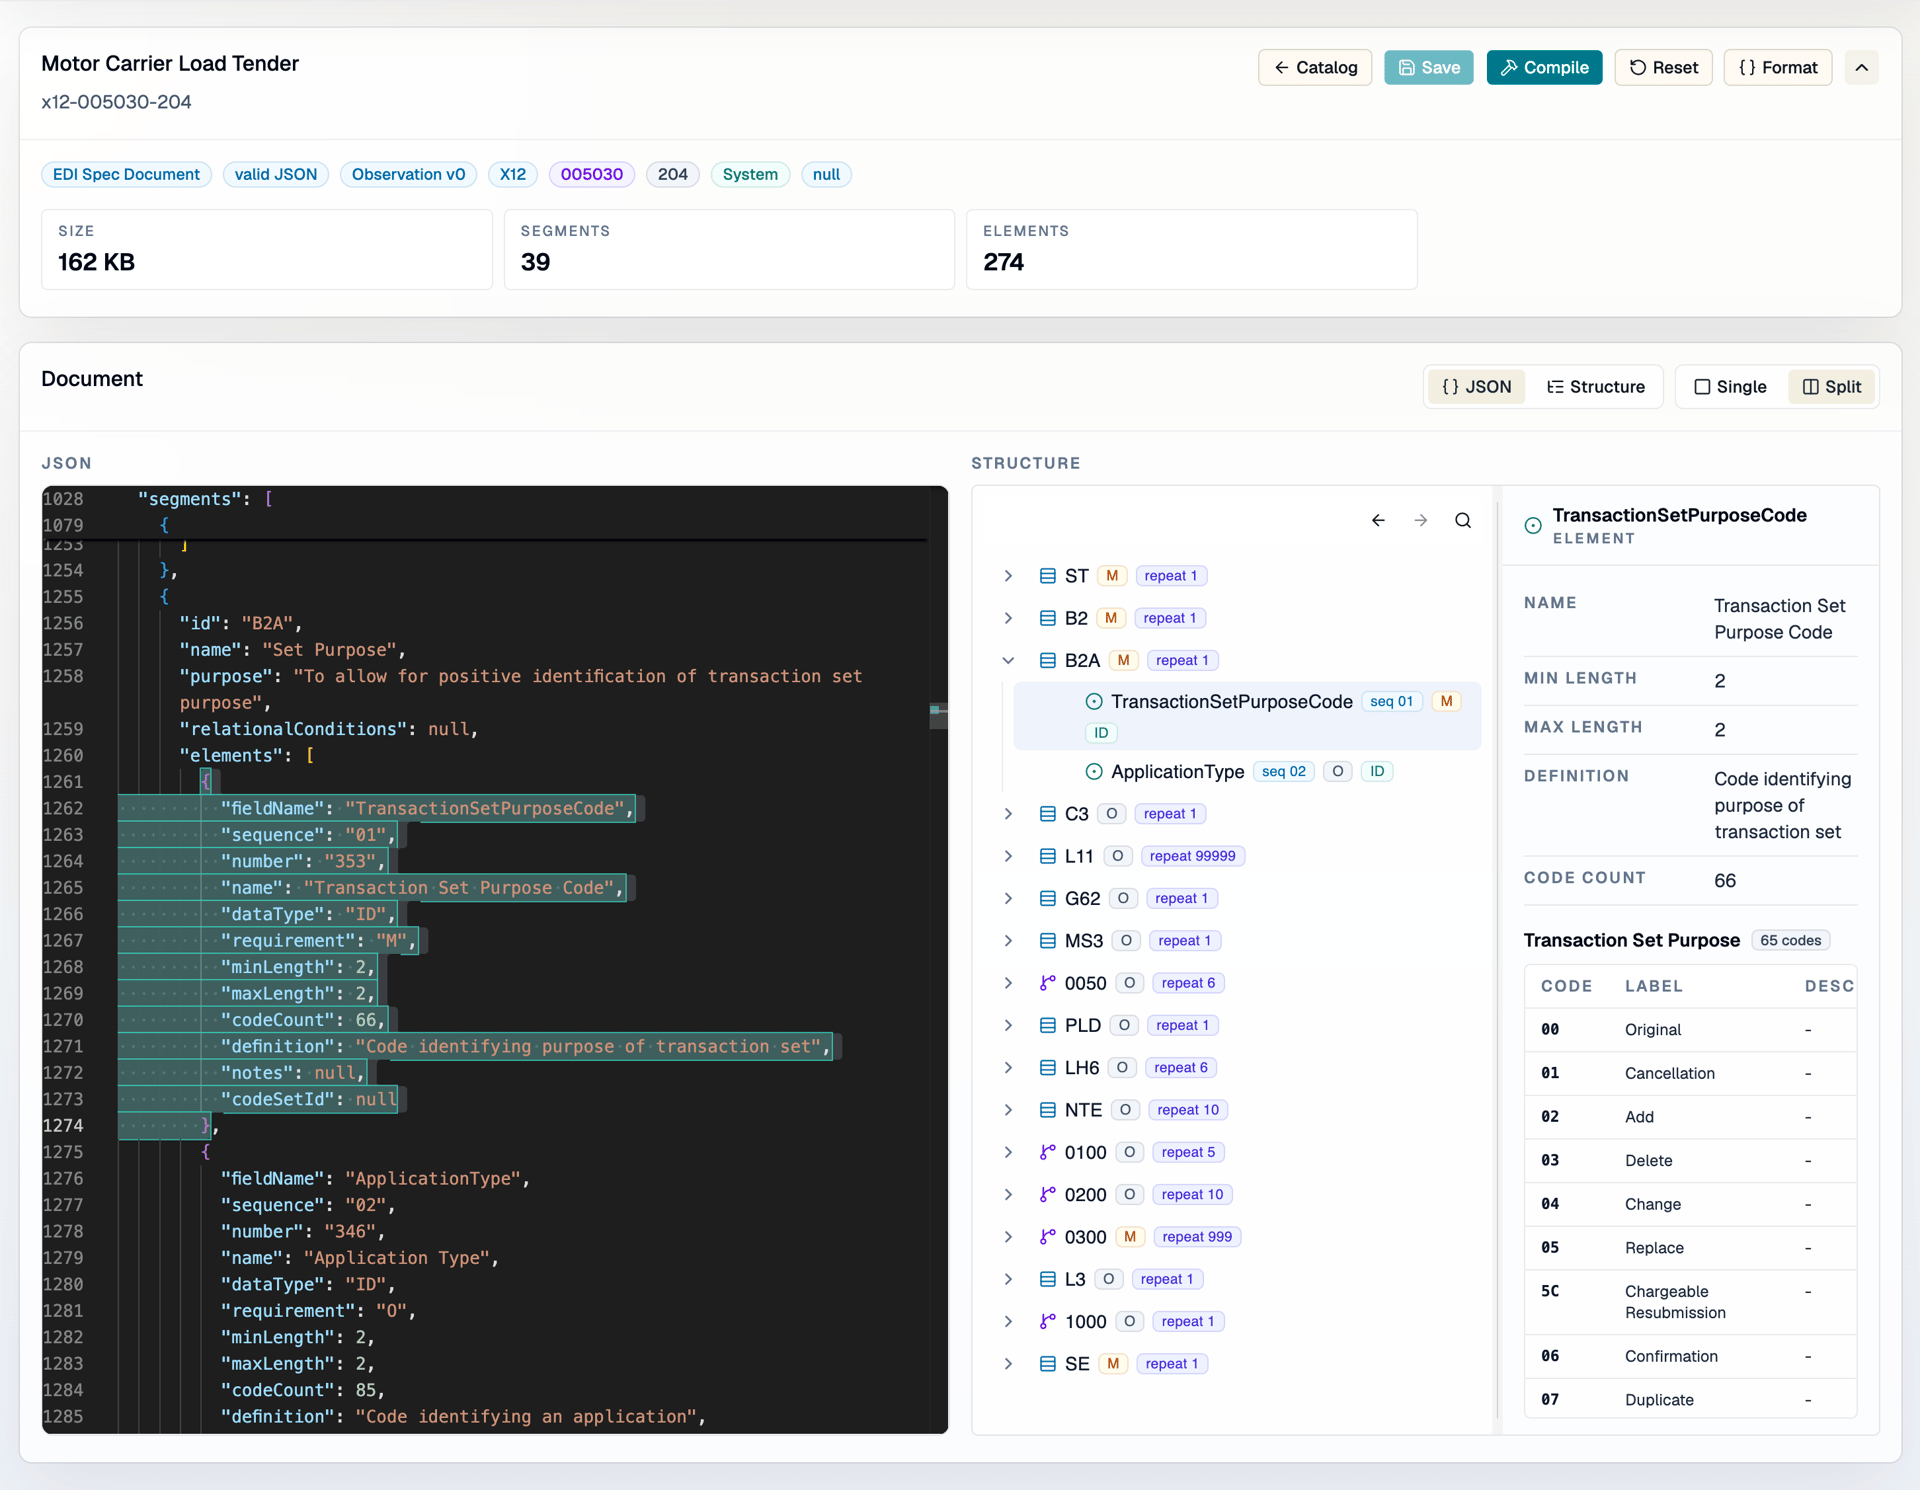Click the ST segment icon
Screen dimensions: 1920x1490
pyautogui.click(x=1047, y=576)
